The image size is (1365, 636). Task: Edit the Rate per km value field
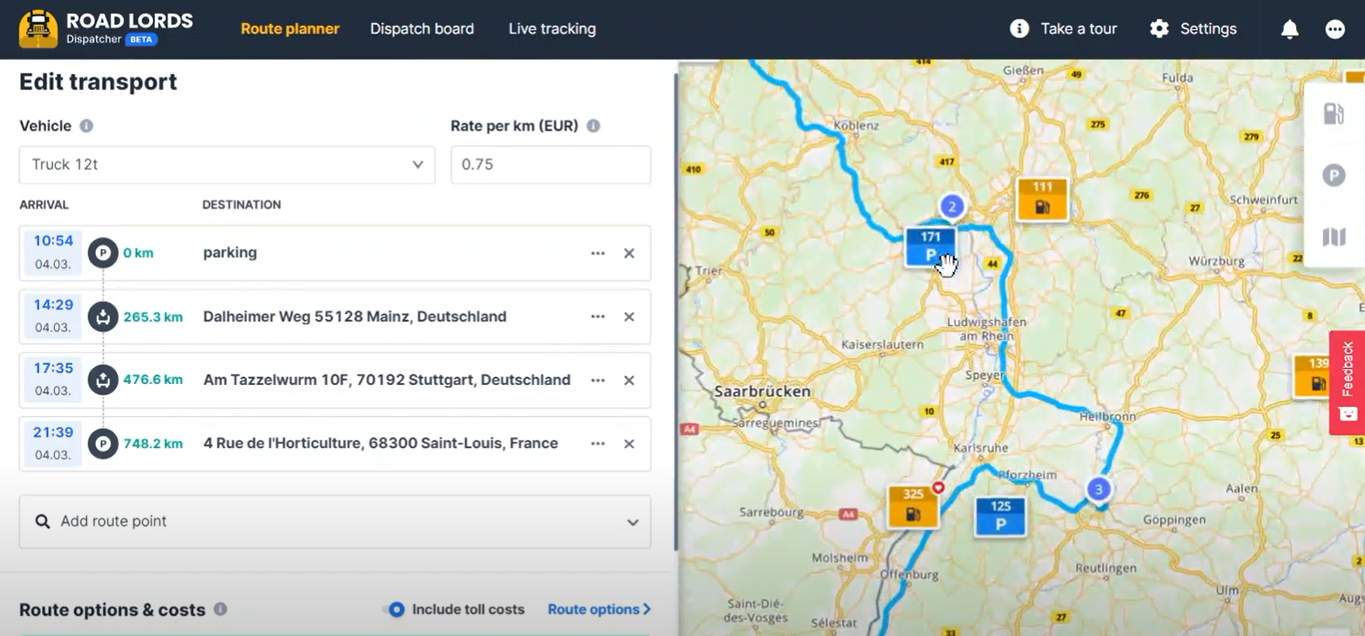[x=550, y=164]
